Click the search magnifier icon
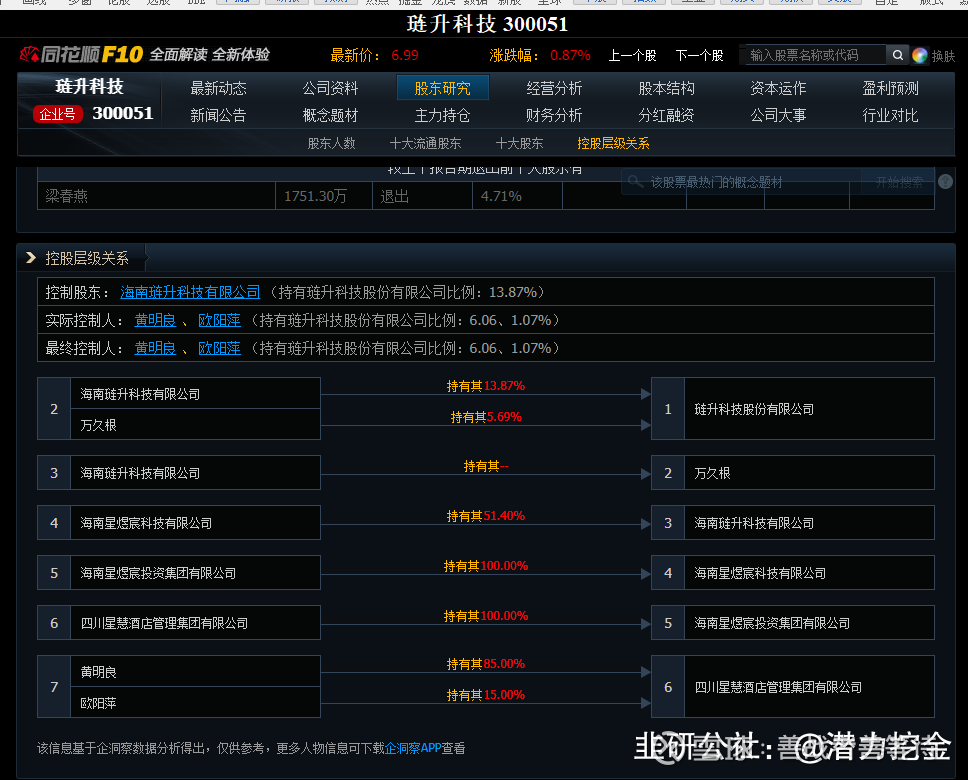The height and width of the screenshot is (780, 968). point(898,55)
